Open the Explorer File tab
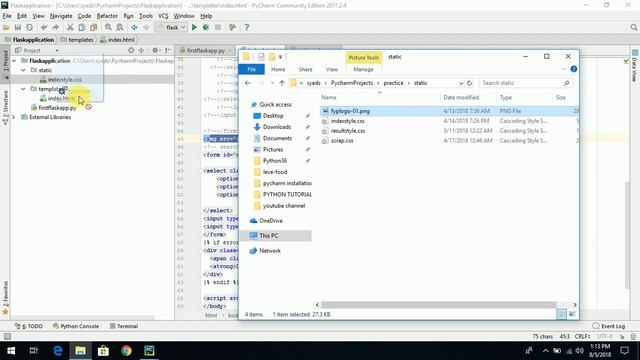Image resolution: width=640 pixels, height=360 pixels. point(251,69)
